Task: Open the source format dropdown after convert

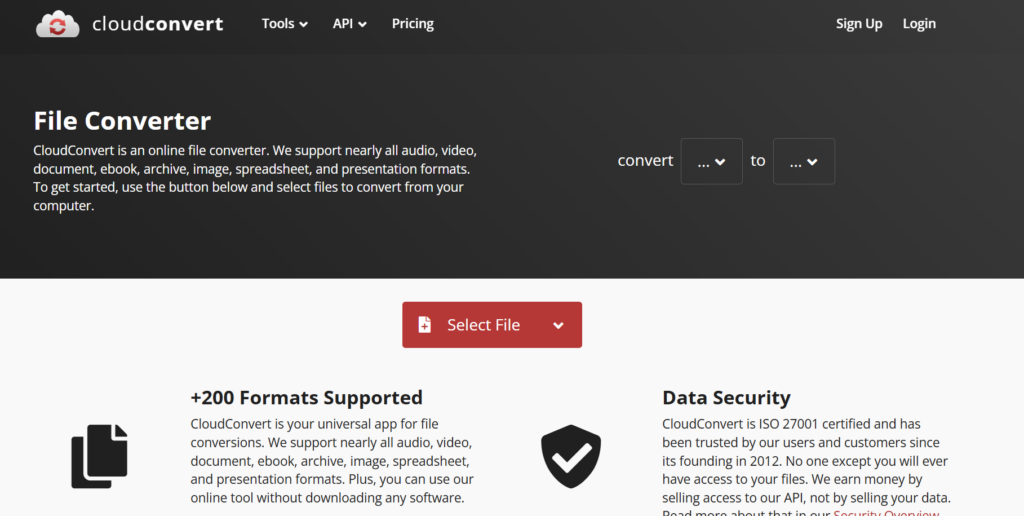Action: [x=711, y=161]
